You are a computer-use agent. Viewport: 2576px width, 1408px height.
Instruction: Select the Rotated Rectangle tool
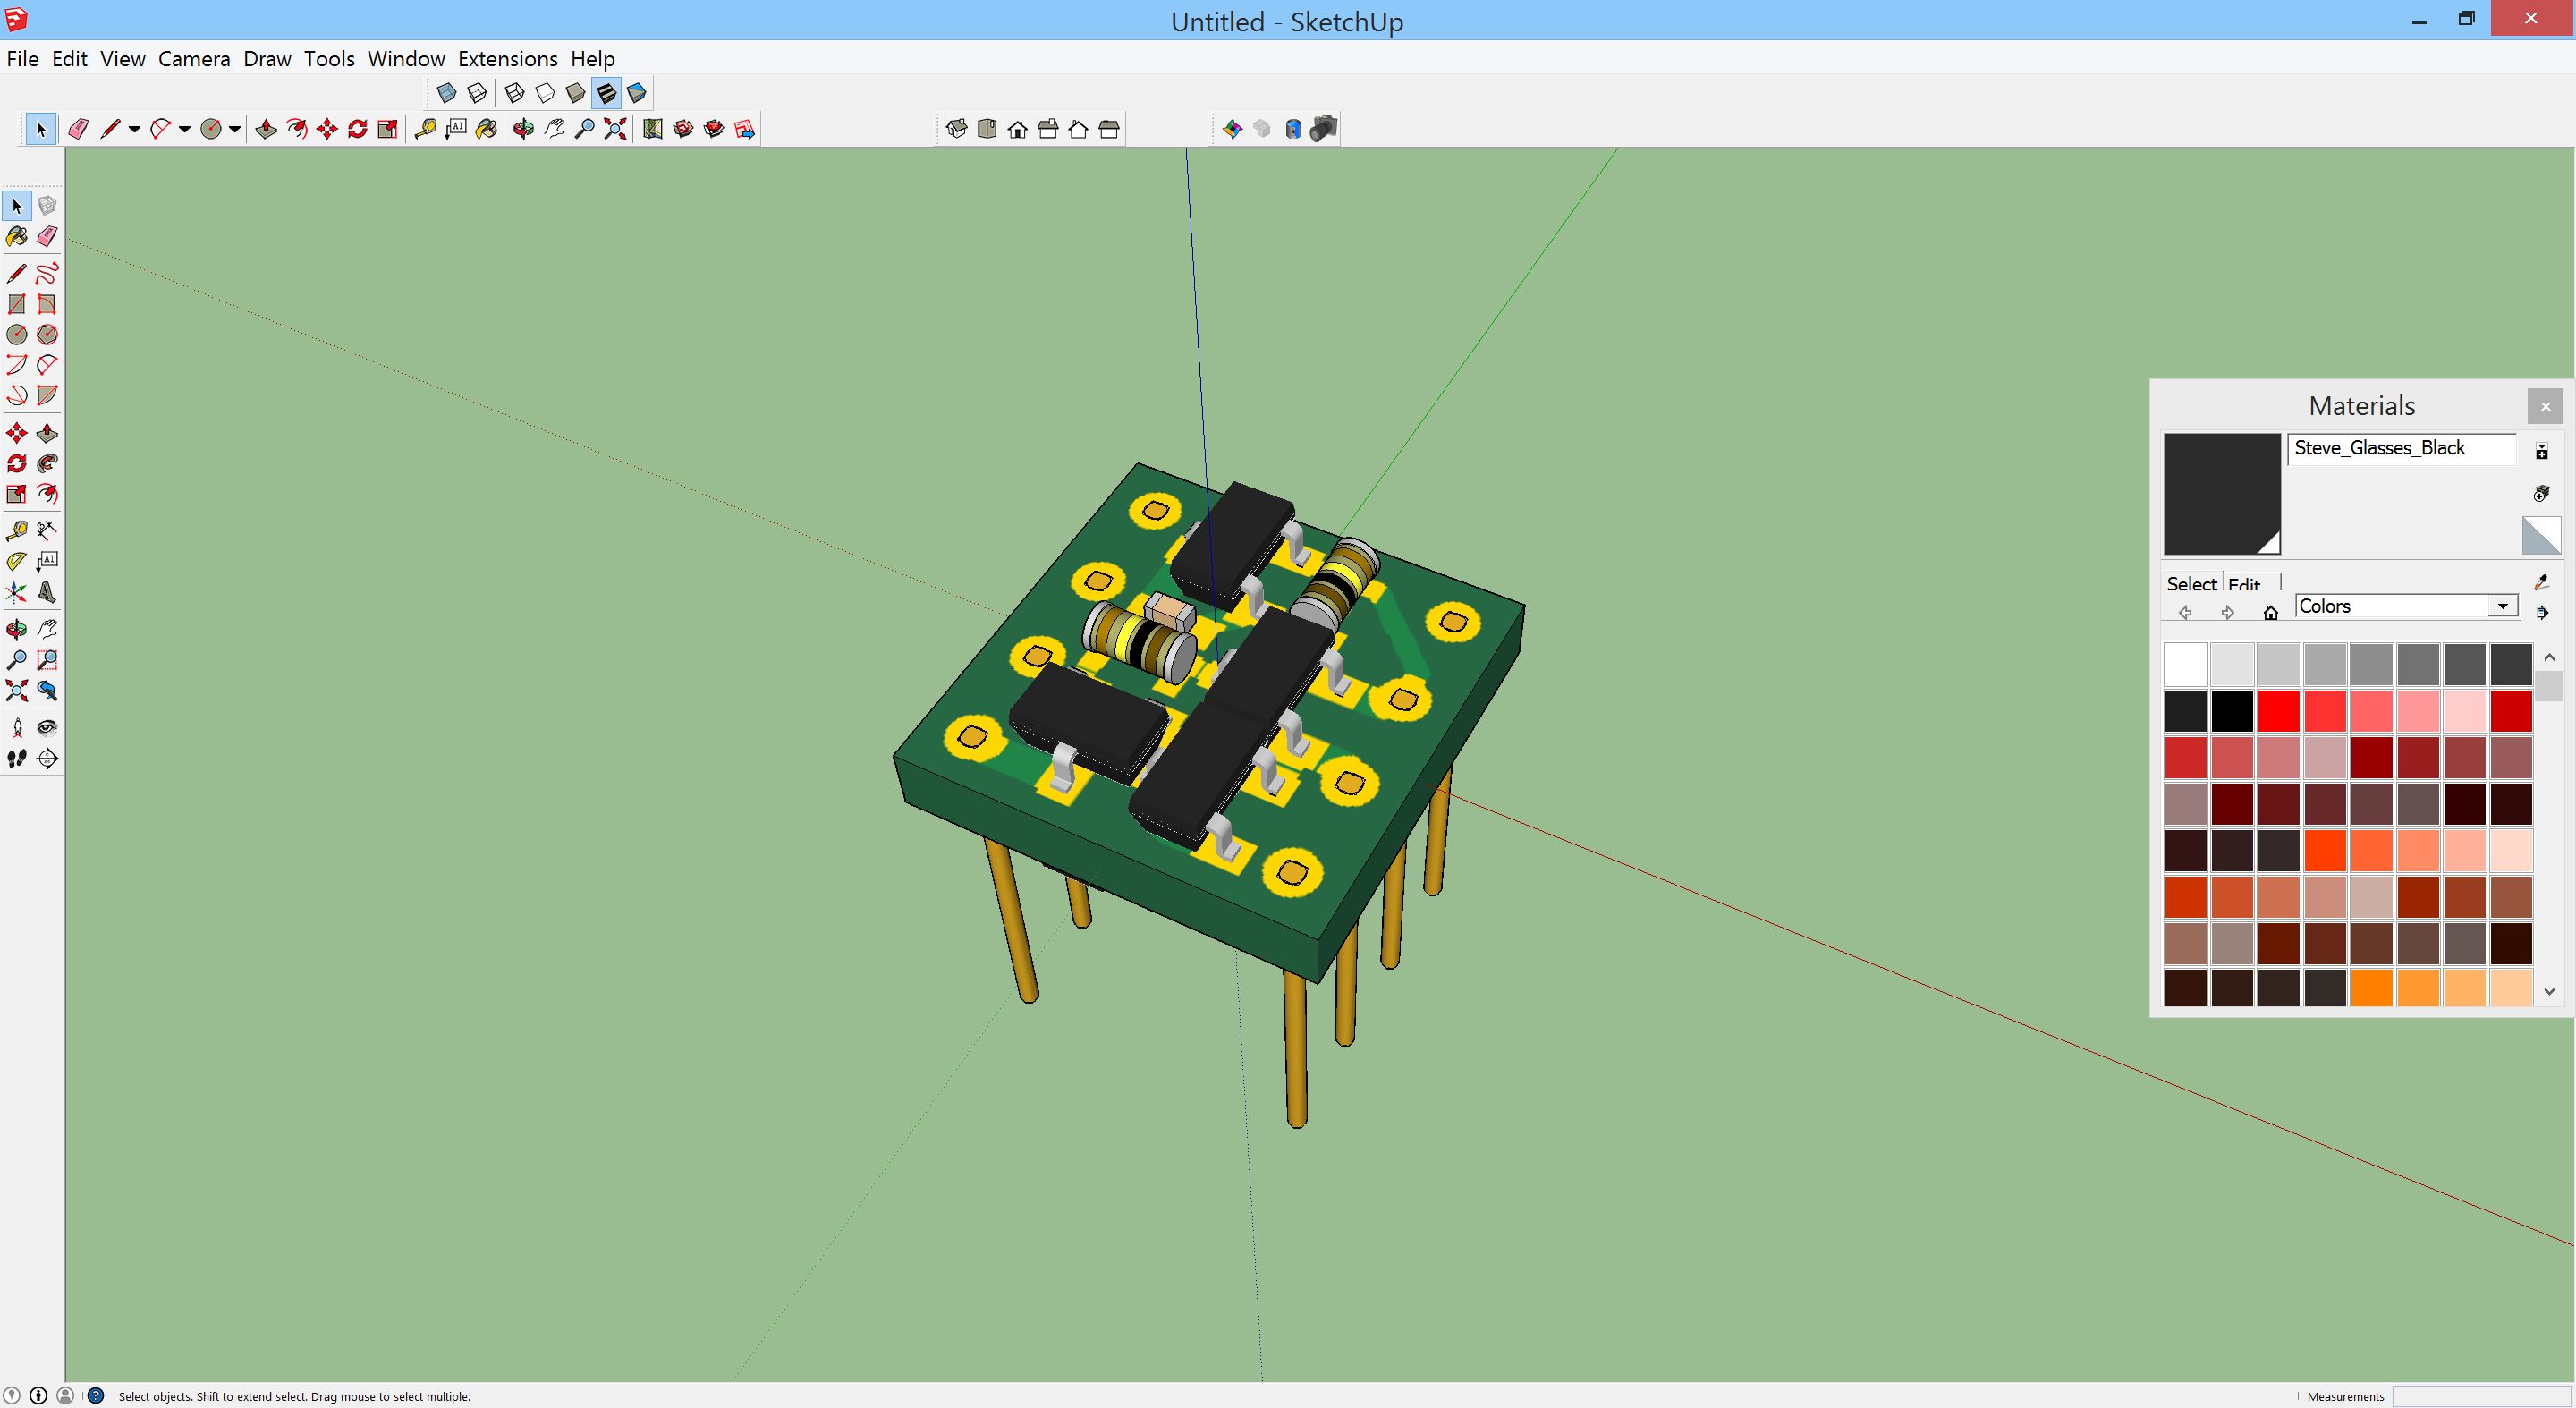pos(47,304)
